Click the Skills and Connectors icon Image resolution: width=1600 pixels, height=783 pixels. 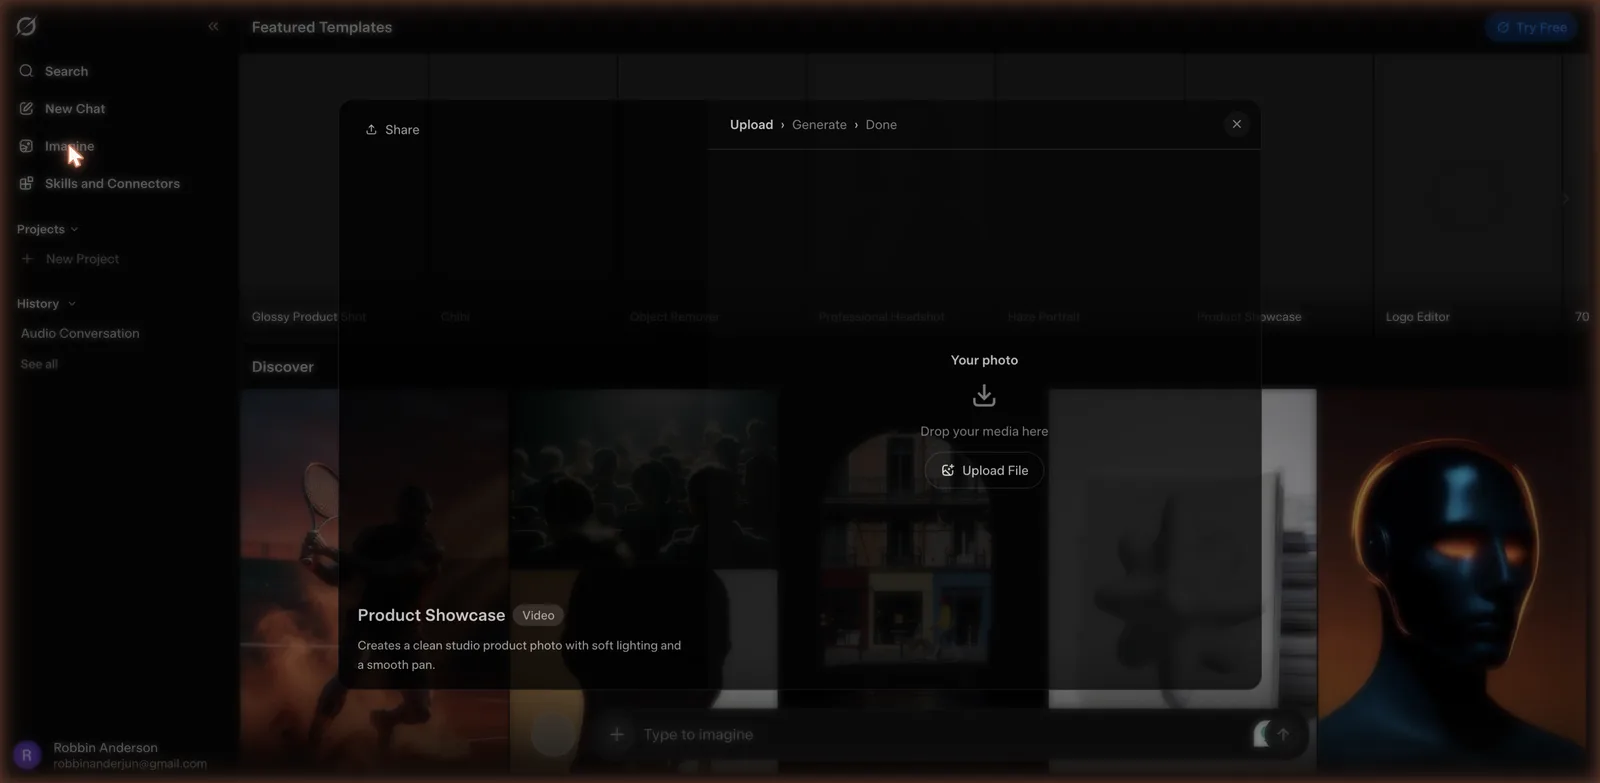point(26,183)
